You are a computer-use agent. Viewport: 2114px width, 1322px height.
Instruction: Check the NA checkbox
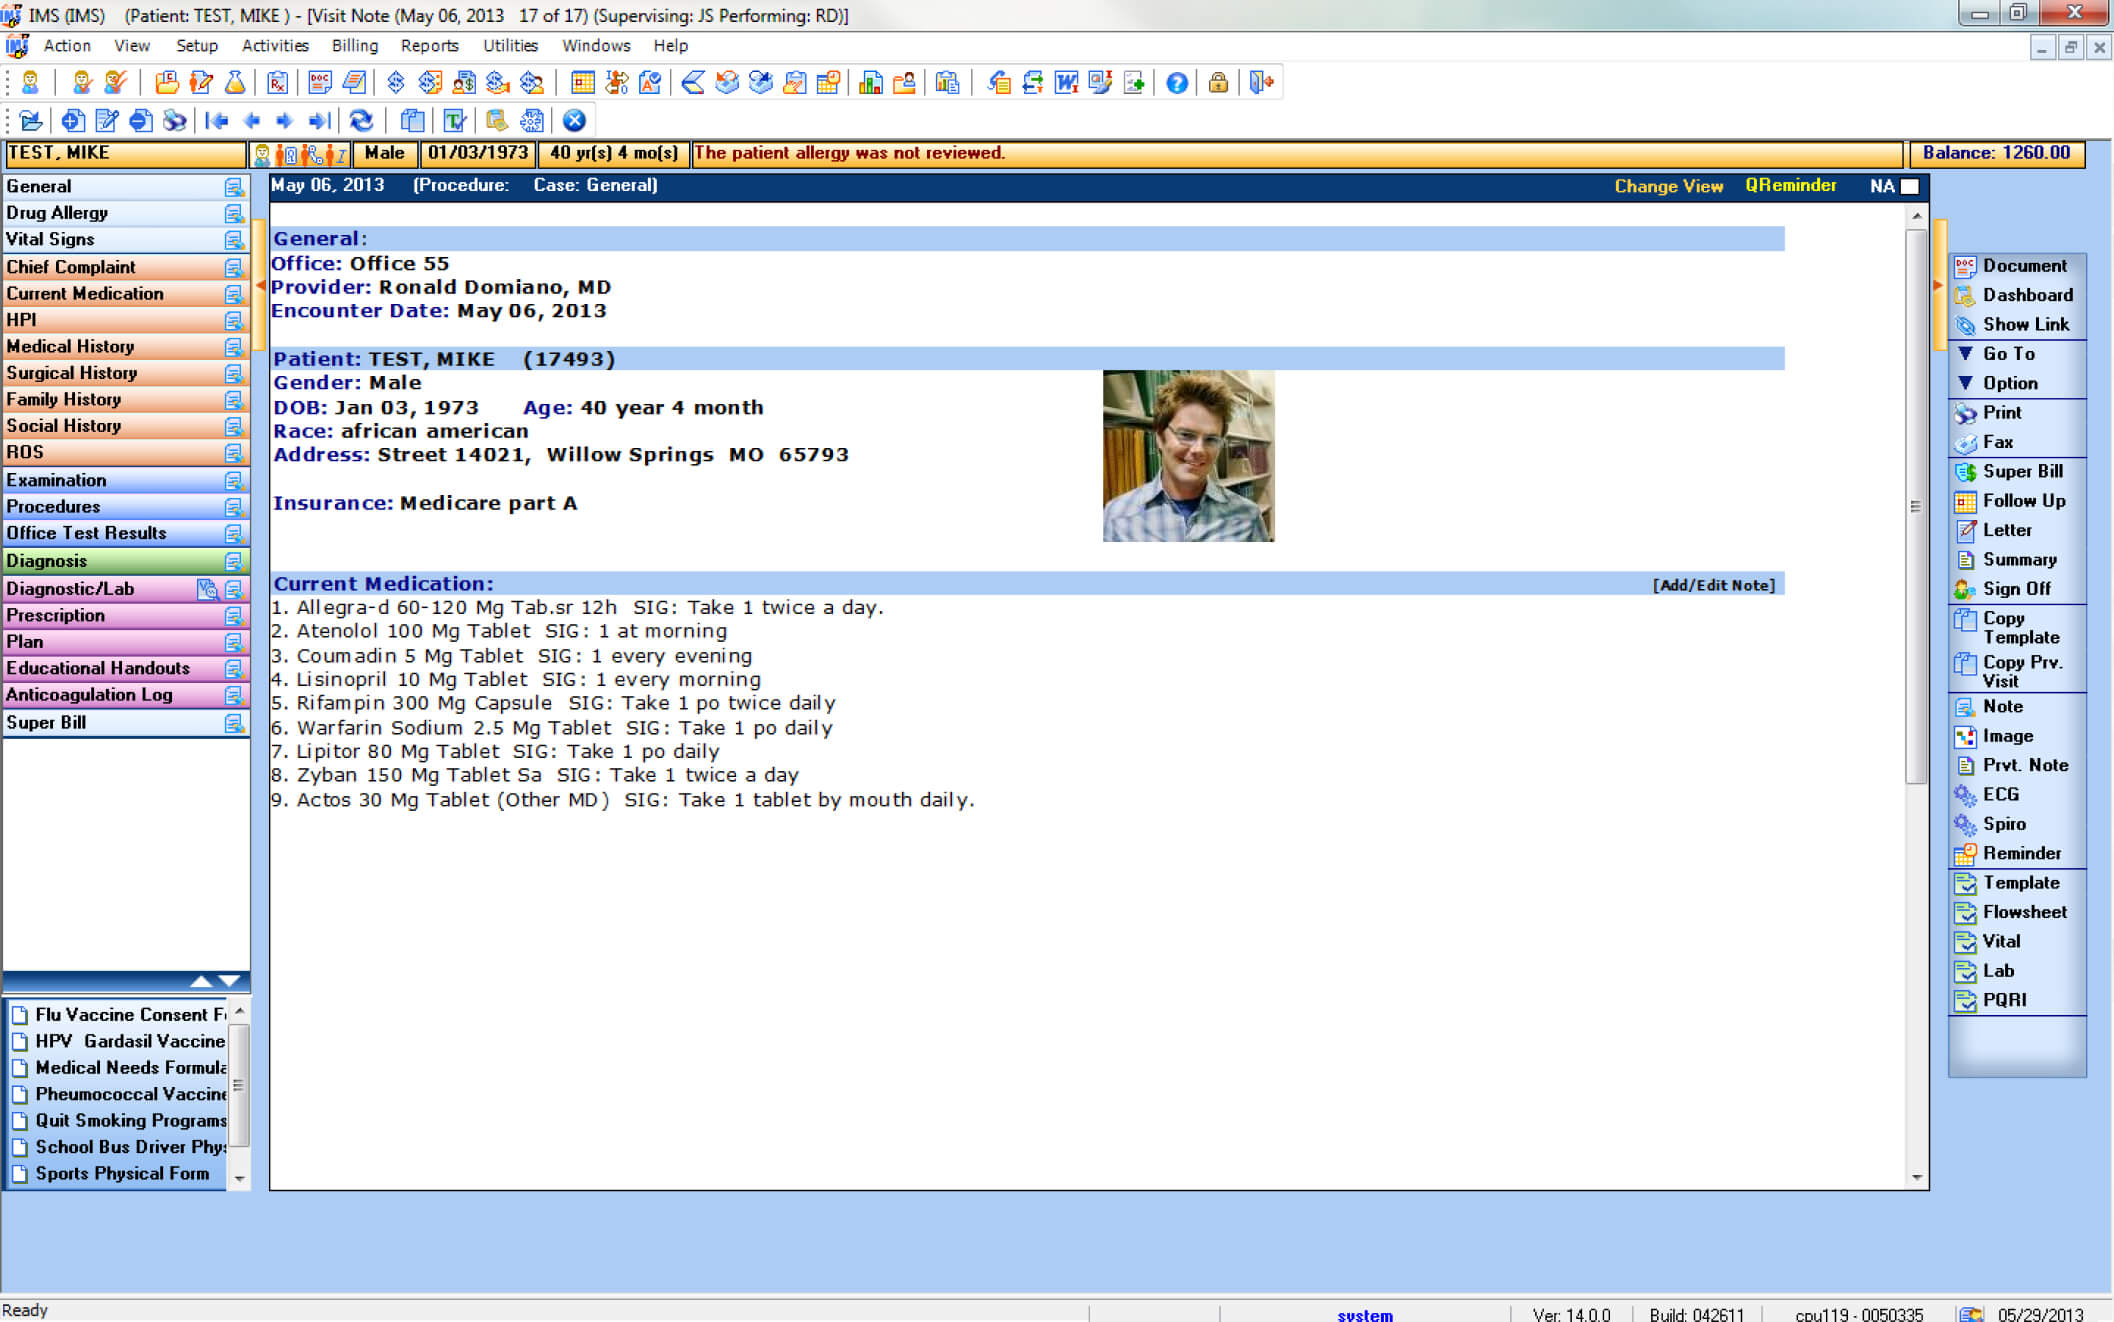[1909, 186]
